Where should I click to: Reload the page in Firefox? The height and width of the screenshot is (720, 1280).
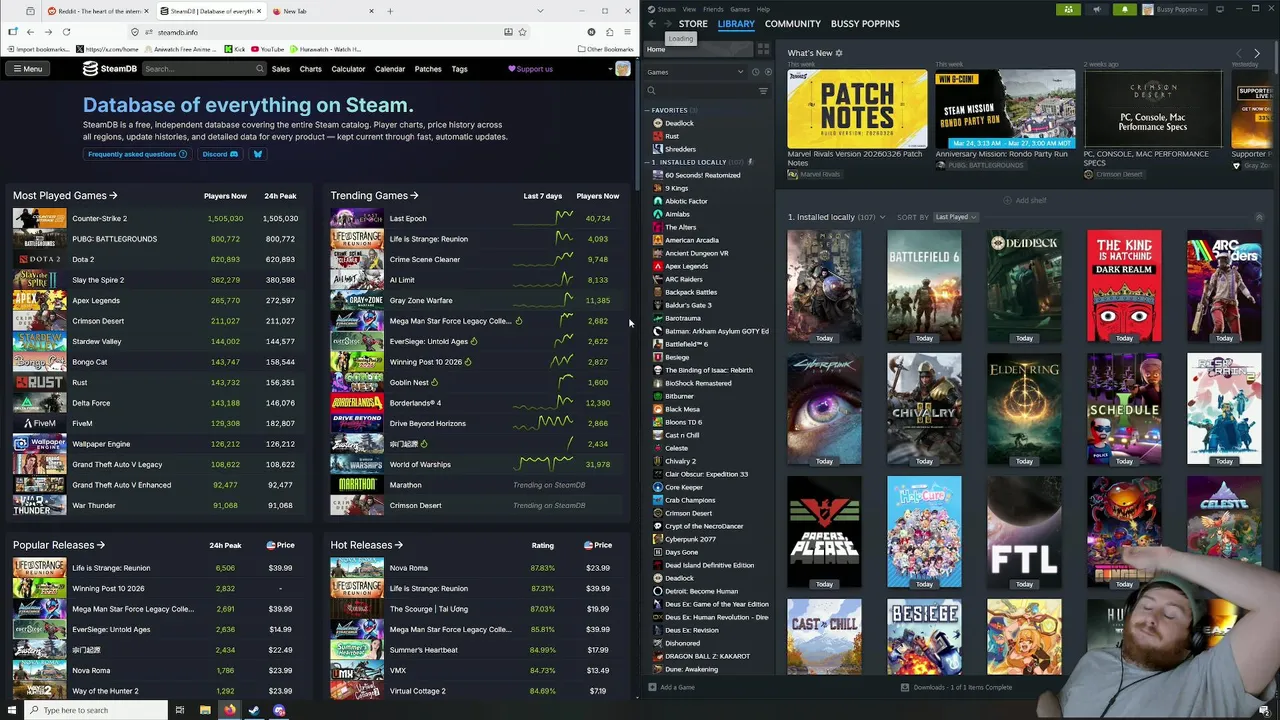click(x=66, y=32)
